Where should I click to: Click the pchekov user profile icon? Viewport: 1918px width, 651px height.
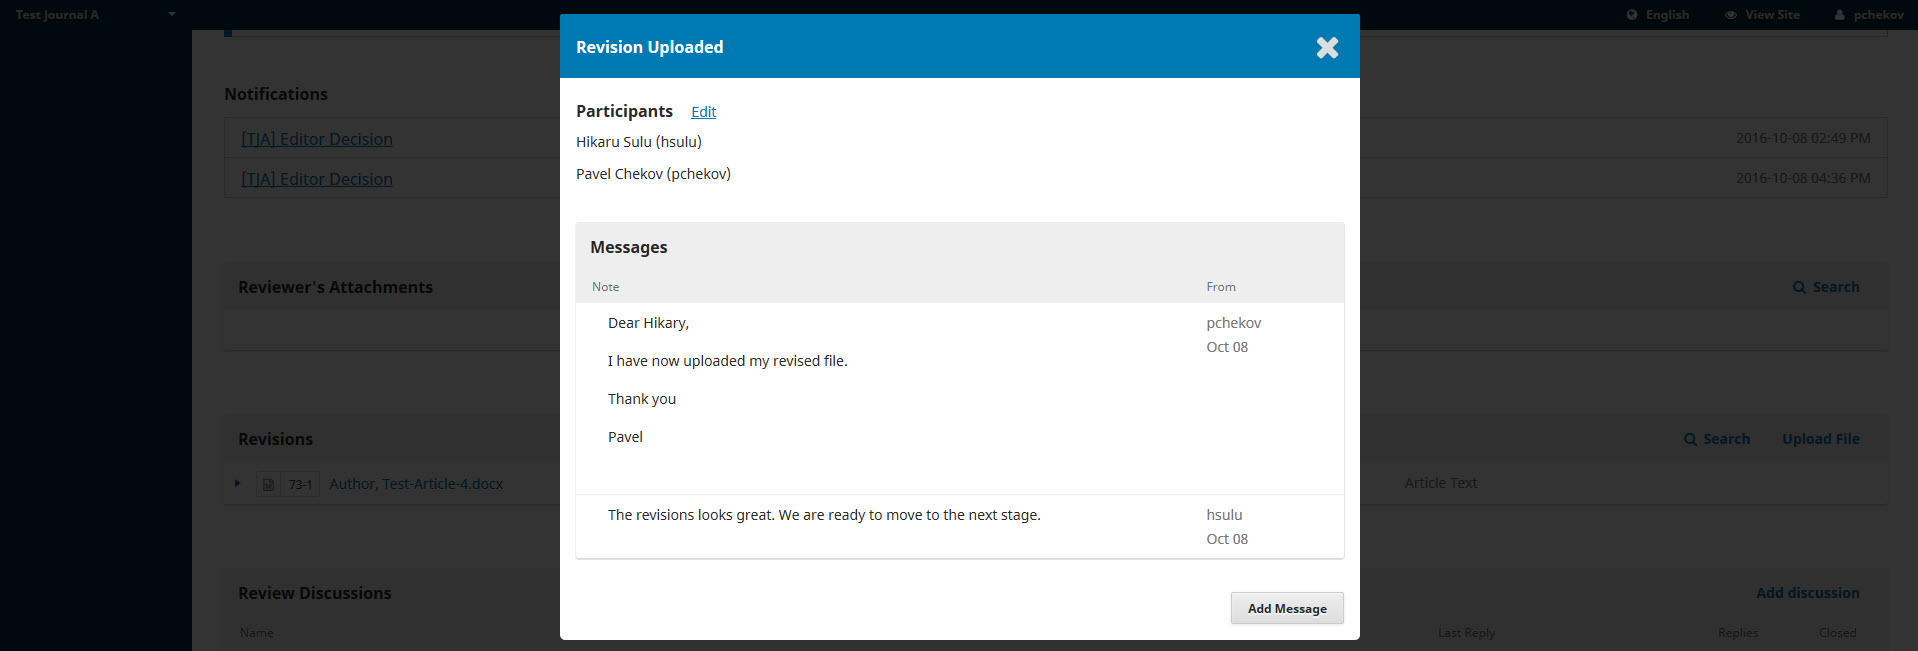[x=1839, y=15]
